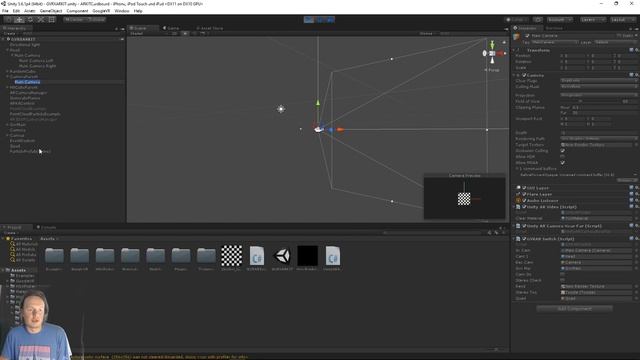Open the Camera component help icon
This screenshot has width=640, height=360.
click(631, 75)
